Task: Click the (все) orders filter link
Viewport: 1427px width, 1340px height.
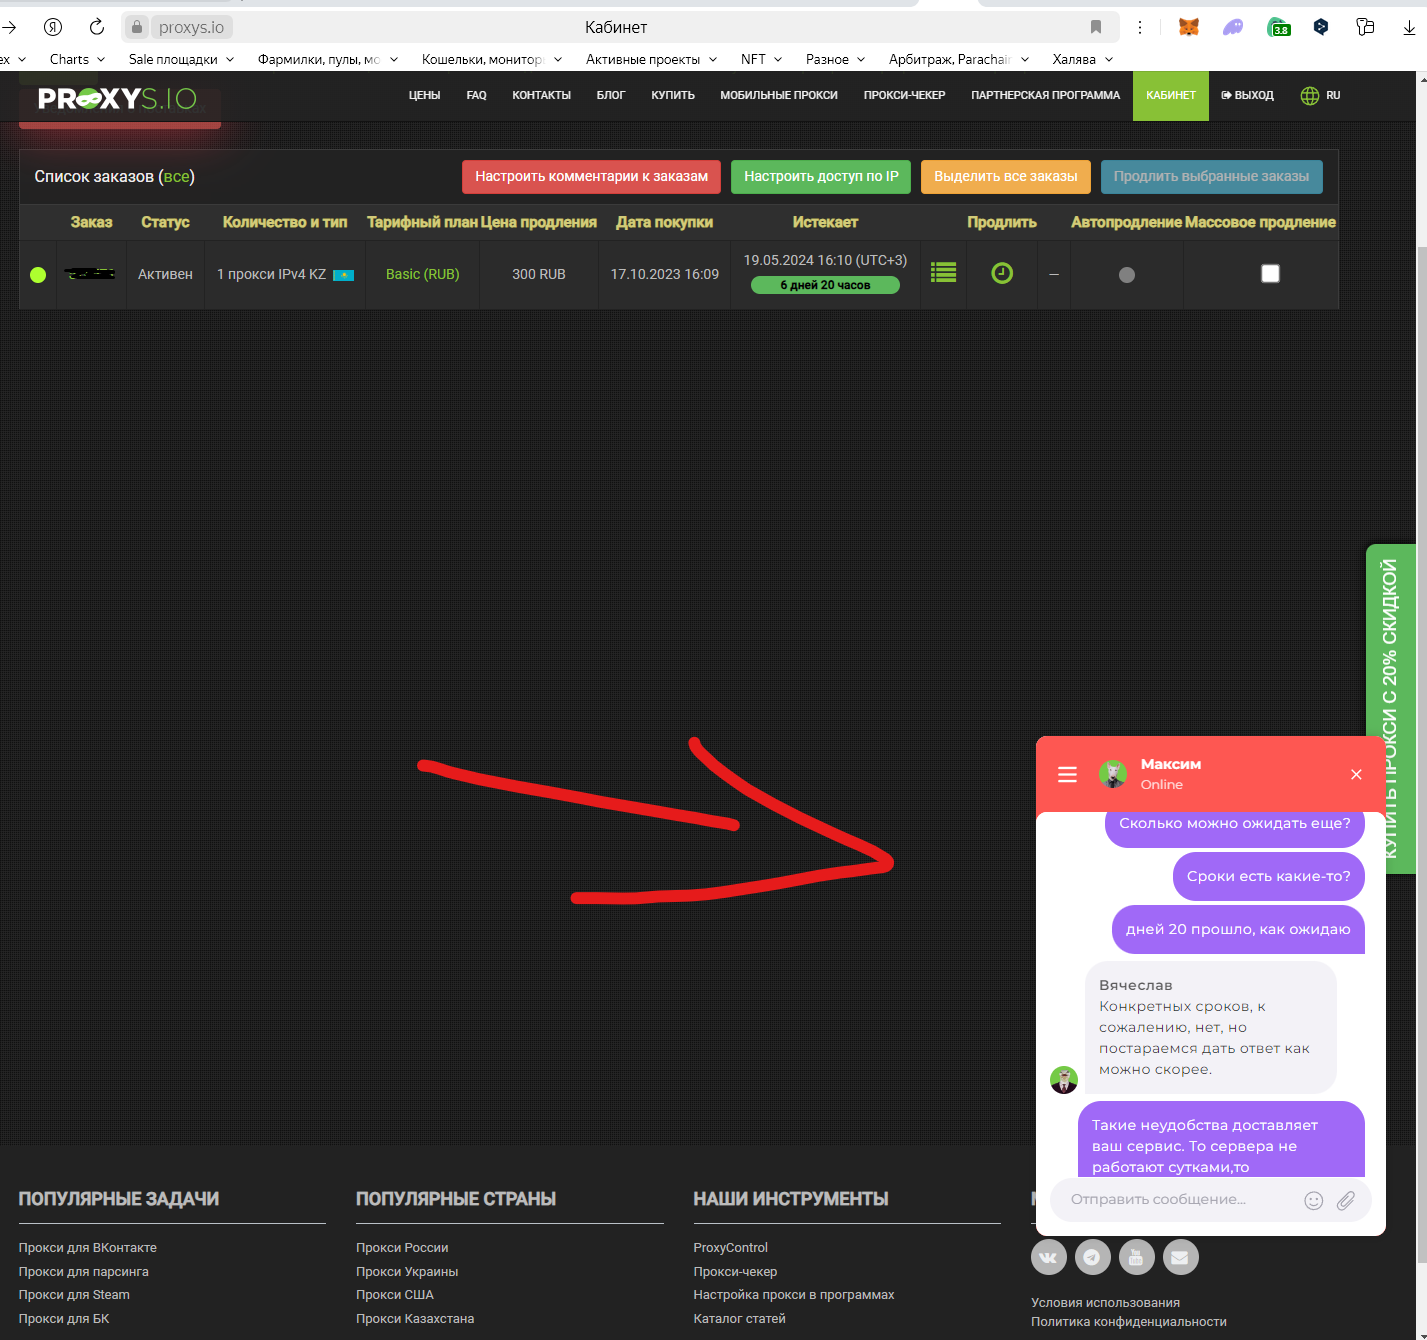Action: [x=176, y=177]
